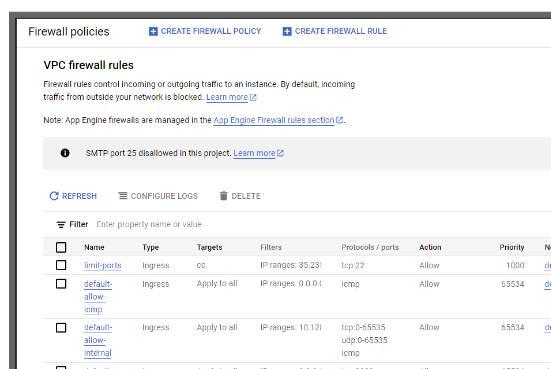The width and height of the screenshot is (551, 369).
Task: Click external link icon after traffic Learn more
Action: tap(253, 97)
